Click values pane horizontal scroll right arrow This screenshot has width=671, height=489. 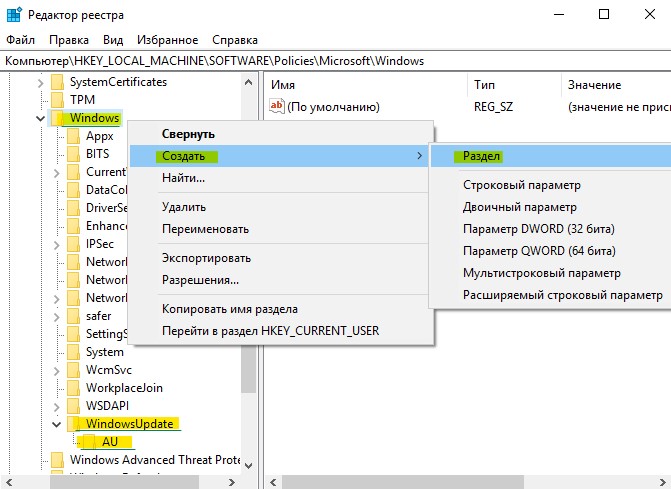coord(662,482)
